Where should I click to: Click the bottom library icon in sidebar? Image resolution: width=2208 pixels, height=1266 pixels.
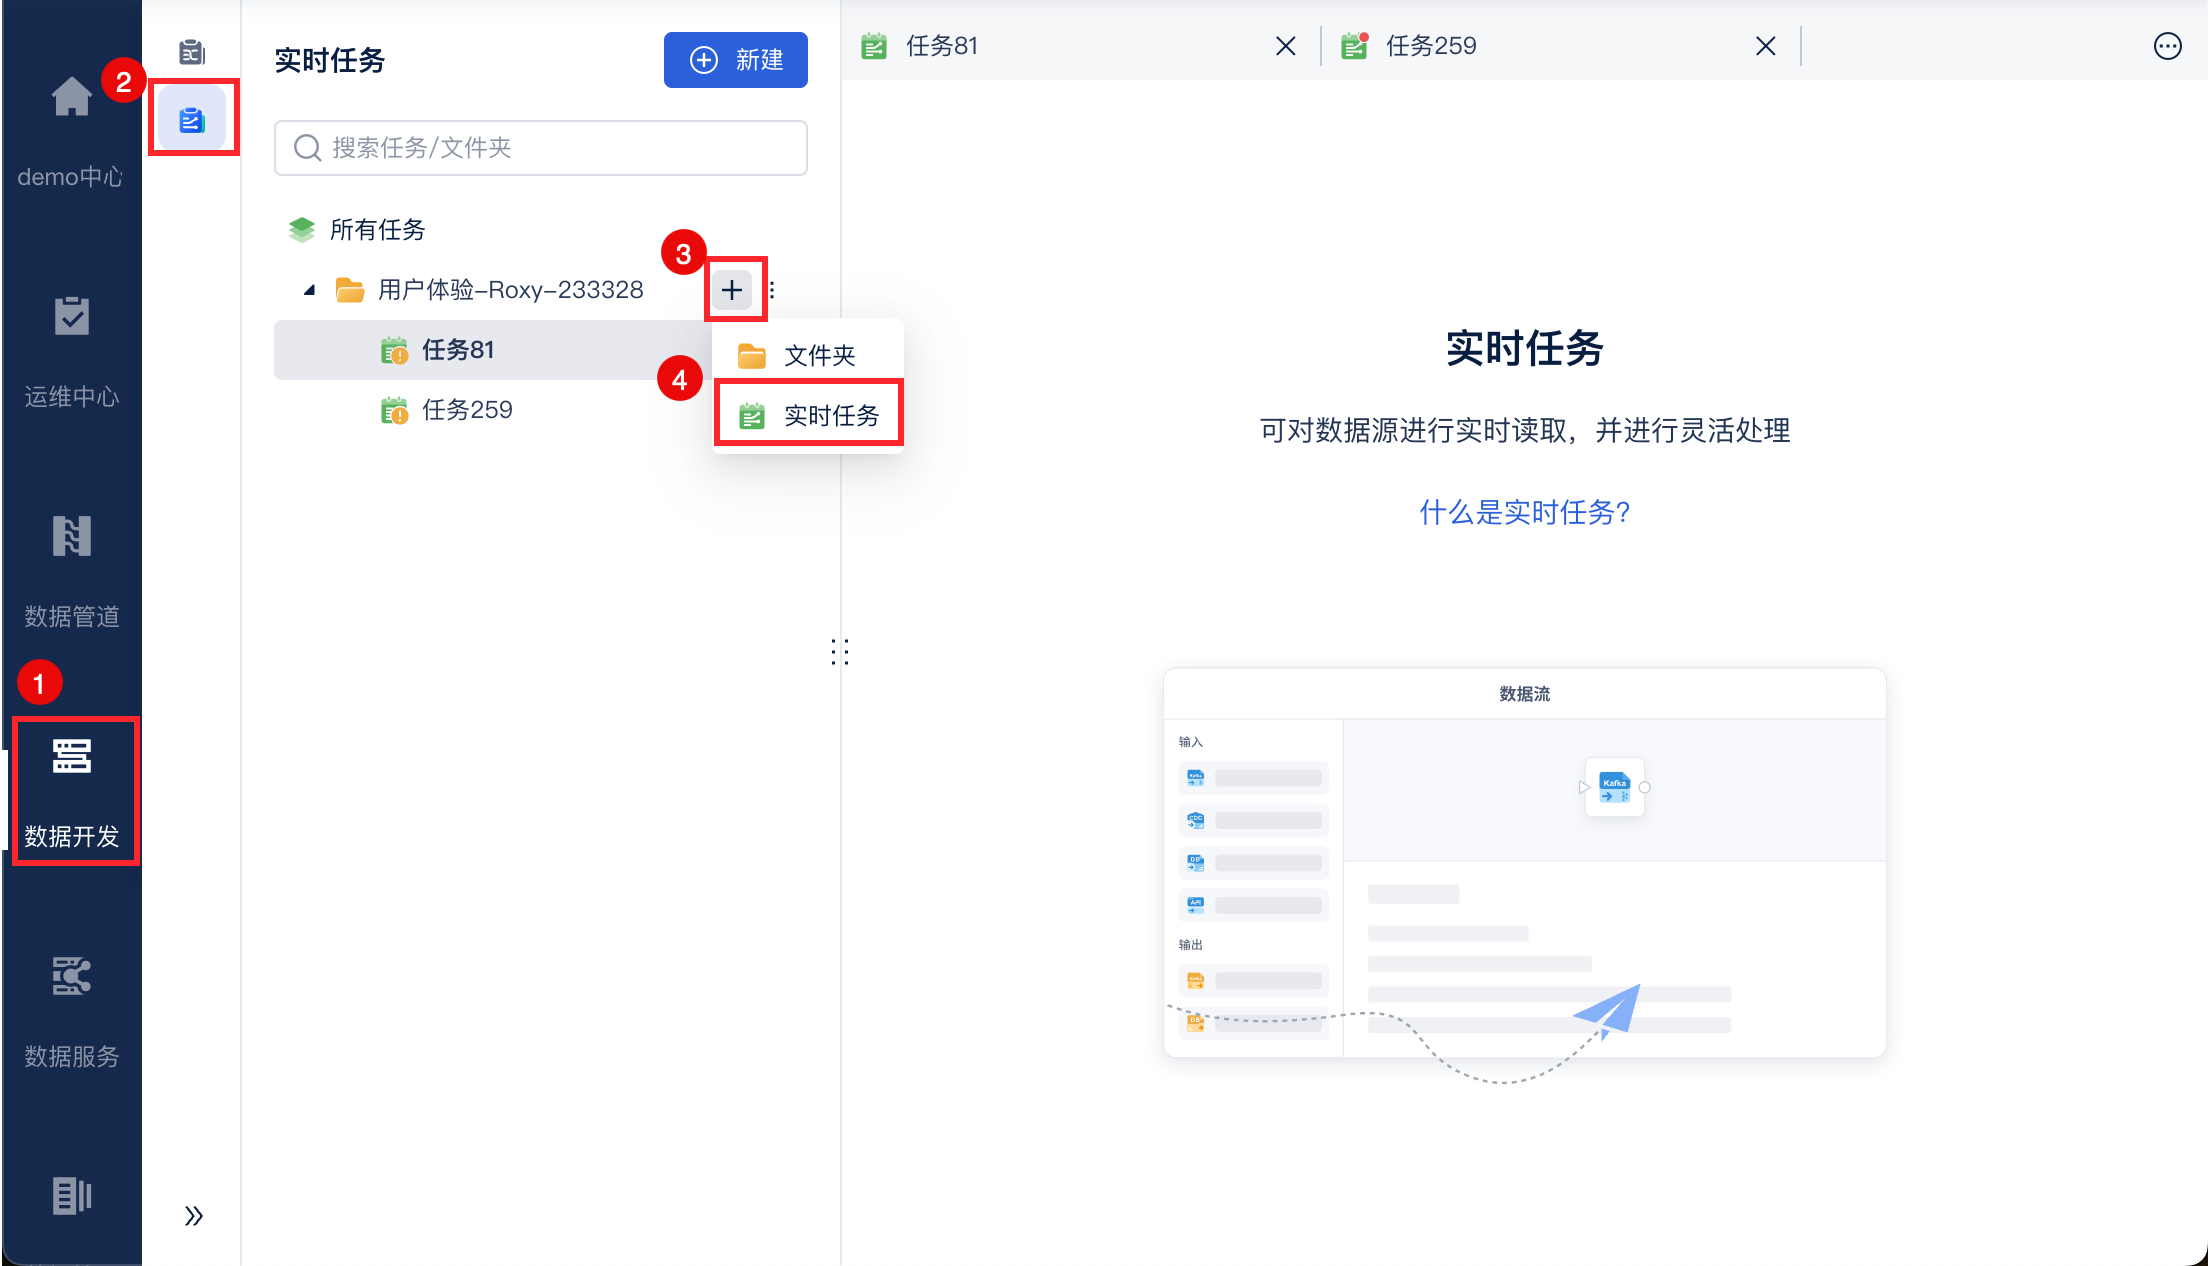[71, 1195]
